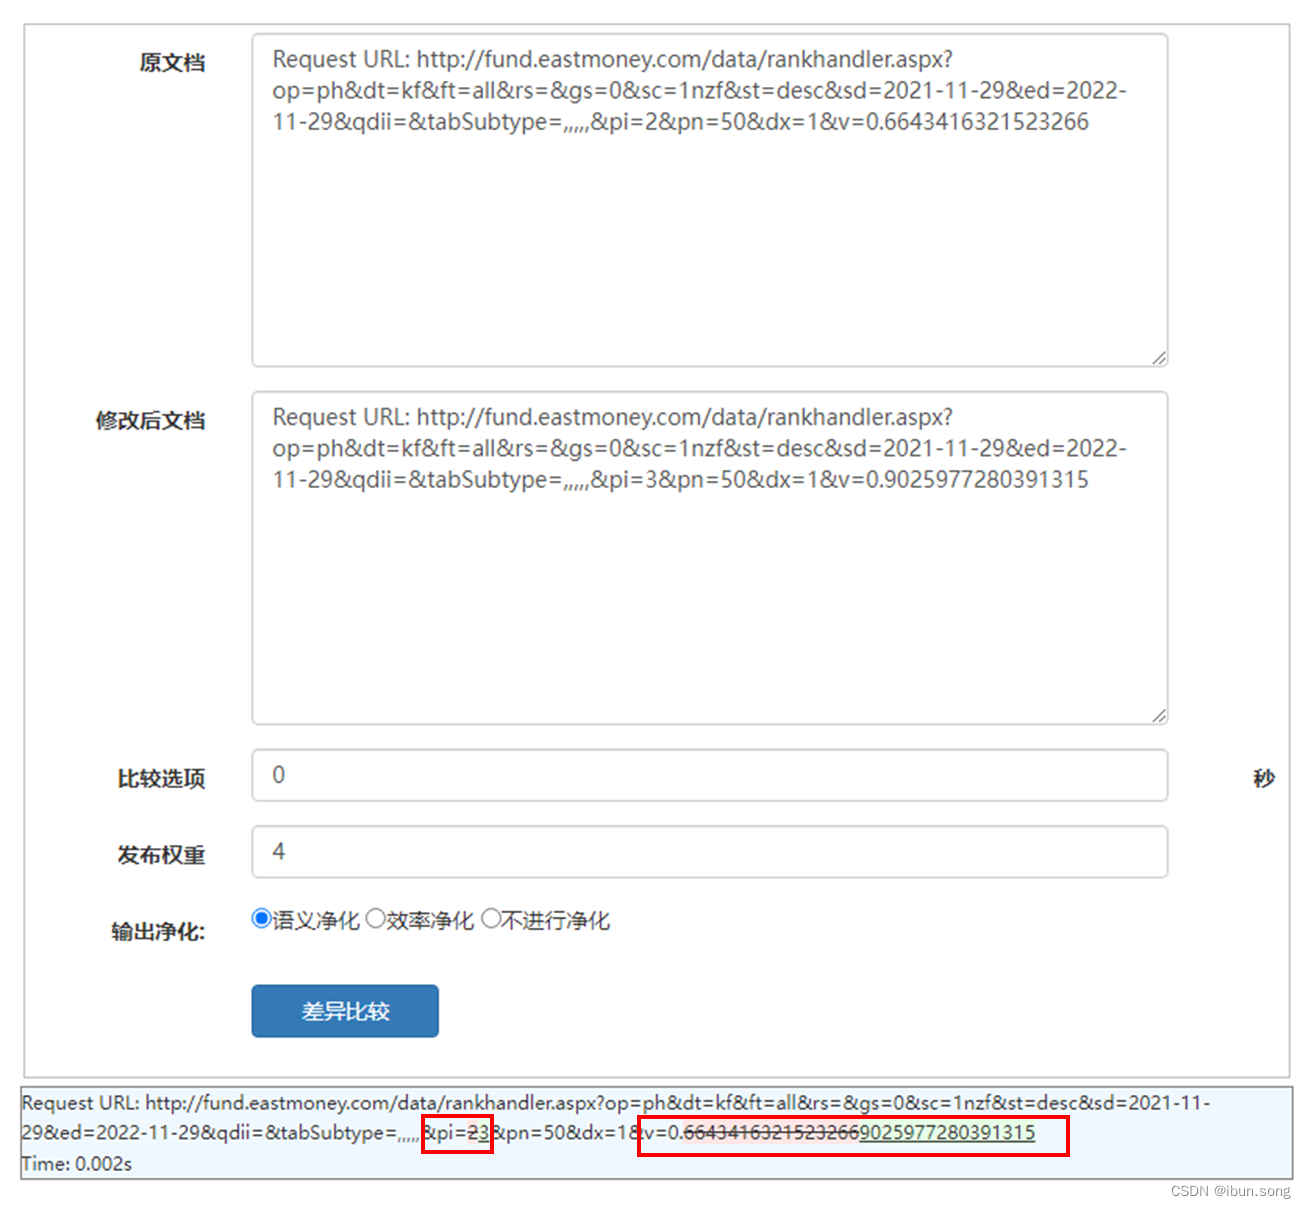Screen dimensions: 1306x1208
Task: Click the 比较选项 label
Action: tap(161, 779)
